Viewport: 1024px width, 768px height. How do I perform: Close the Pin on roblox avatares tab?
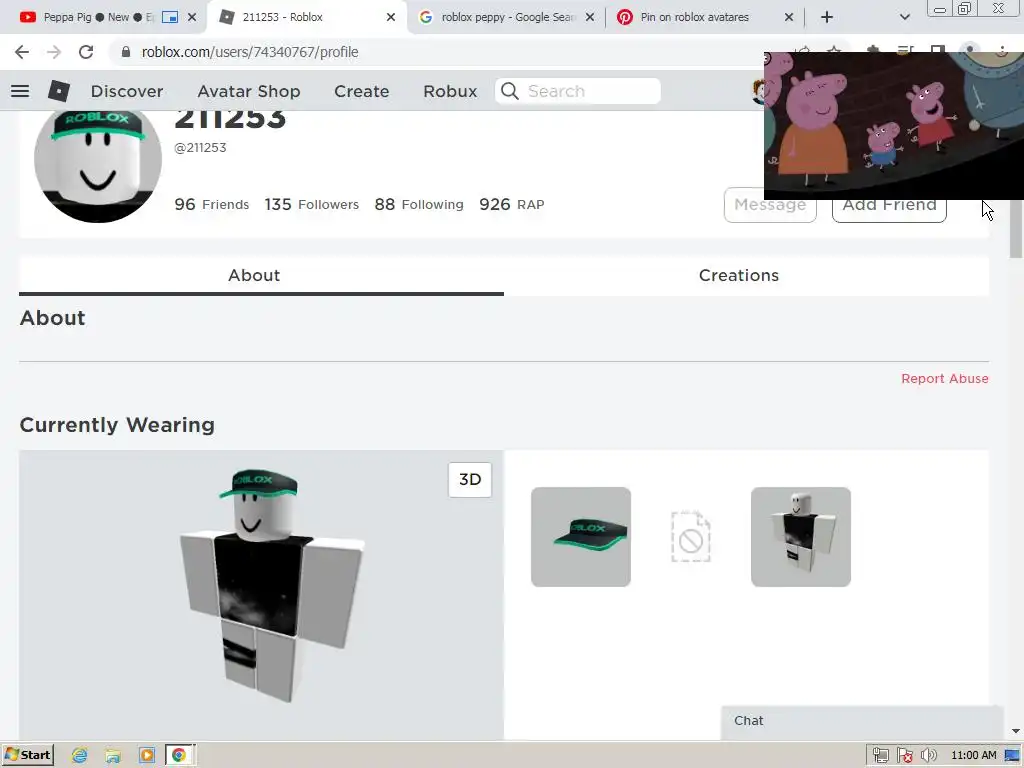point(789,17)
